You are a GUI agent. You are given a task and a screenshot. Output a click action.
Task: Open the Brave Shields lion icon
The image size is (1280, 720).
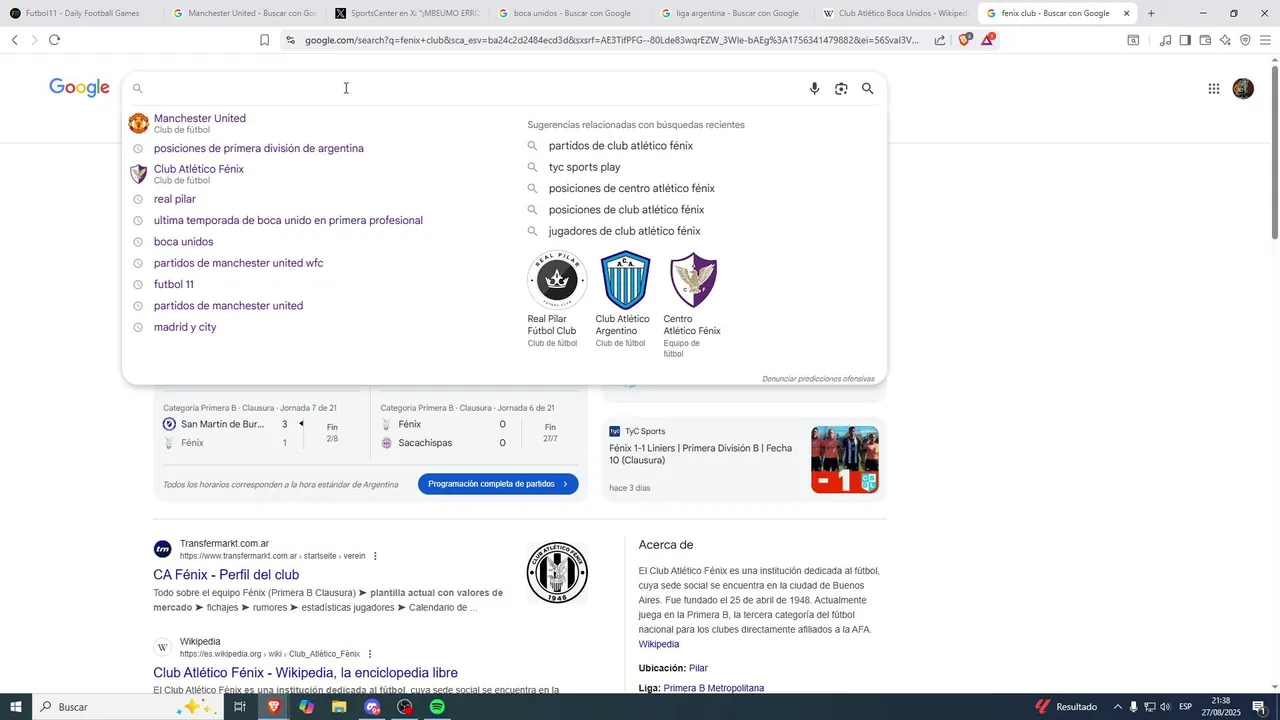click(964, 40)
